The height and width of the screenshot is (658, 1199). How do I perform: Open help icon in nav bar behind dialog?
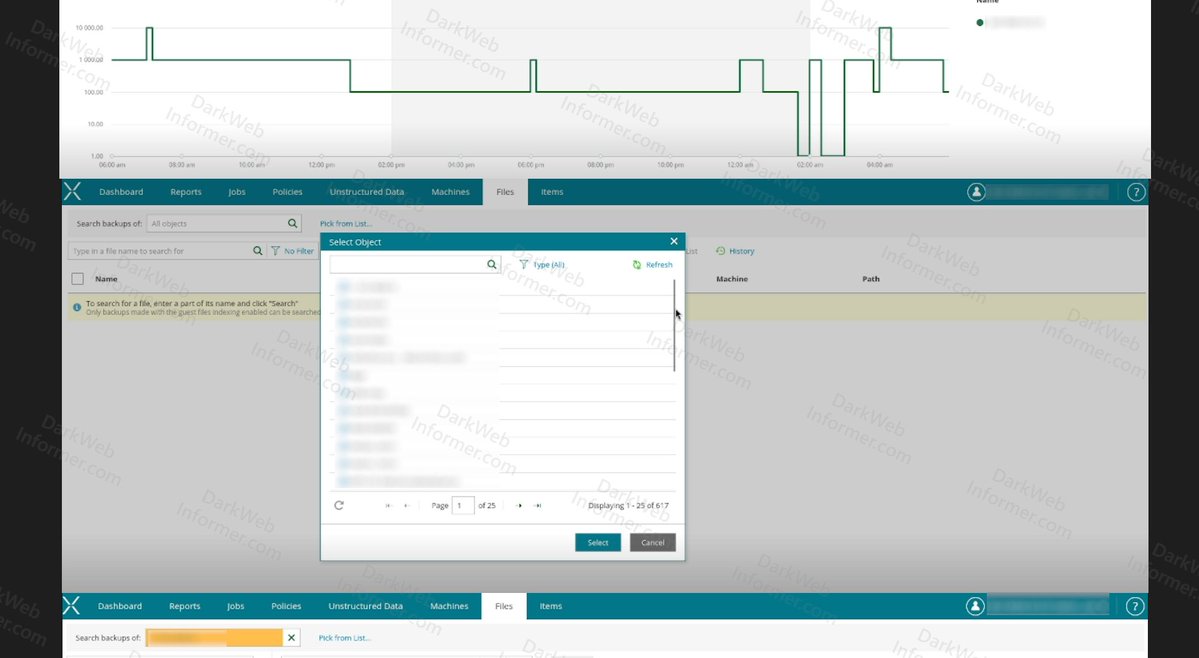pos(1136,193)
